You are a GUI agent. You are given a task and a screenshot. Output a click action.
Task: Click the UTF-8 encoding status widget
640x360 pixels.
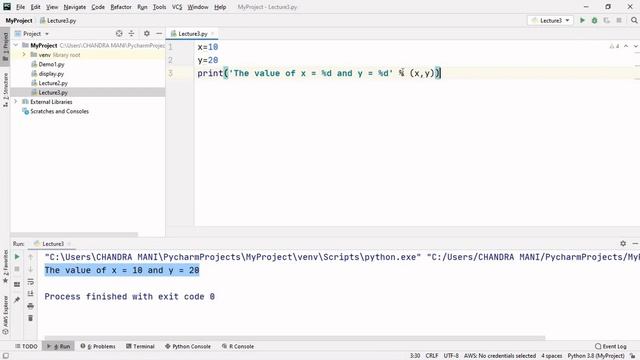pyautogui.click(x=451, y=356)
